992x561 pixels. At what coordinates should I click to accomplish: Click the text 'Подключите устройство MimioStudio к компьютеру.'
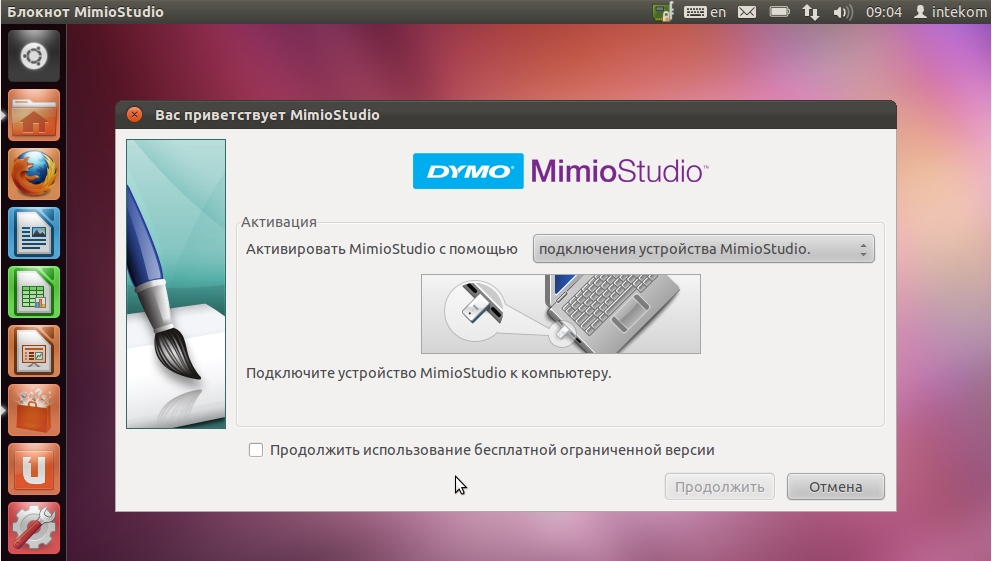coord(428,373)
